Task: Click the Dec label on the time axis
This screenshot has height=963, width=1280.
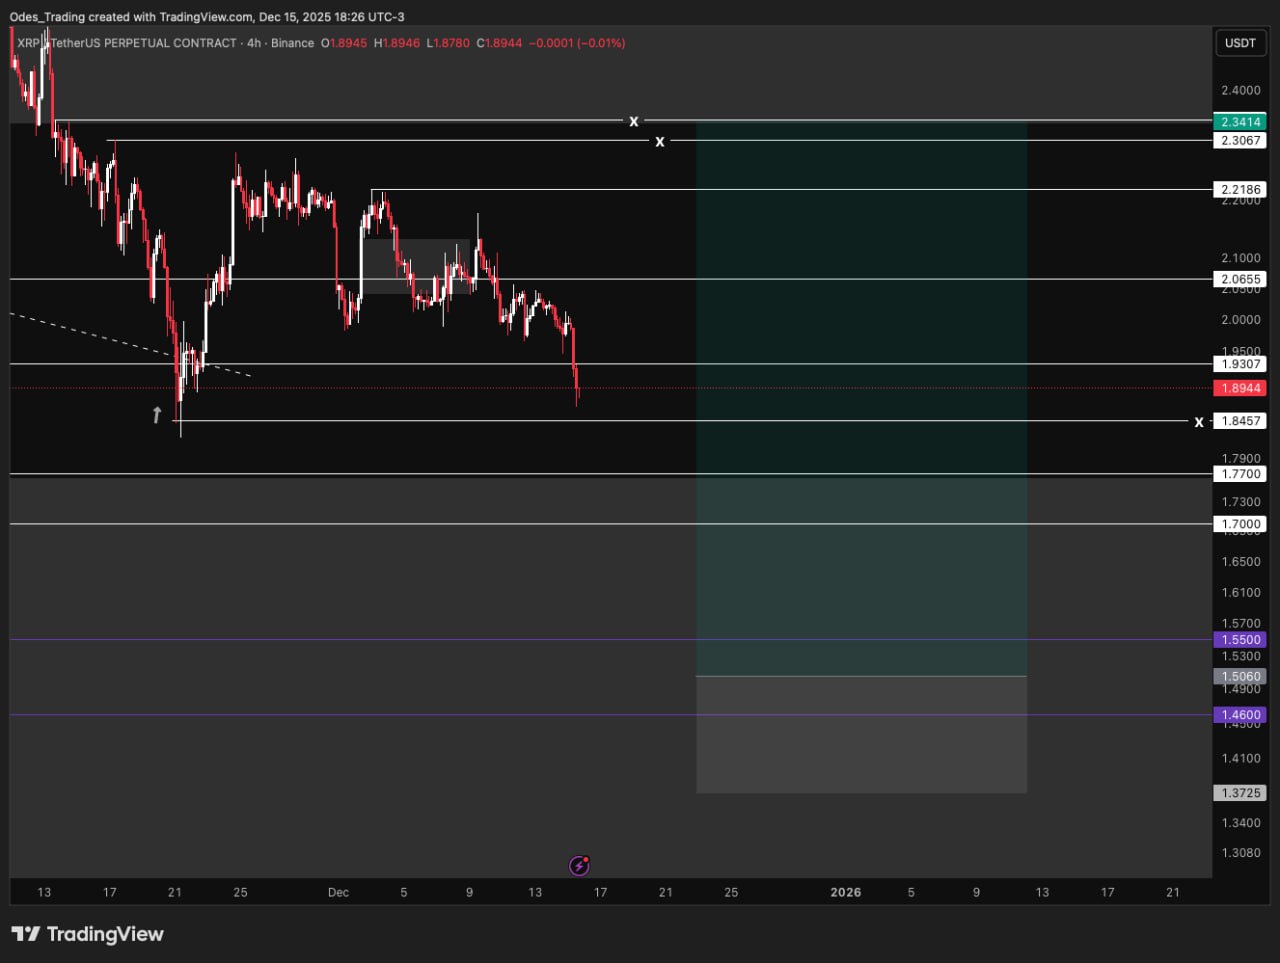Action: pos(338,892)
